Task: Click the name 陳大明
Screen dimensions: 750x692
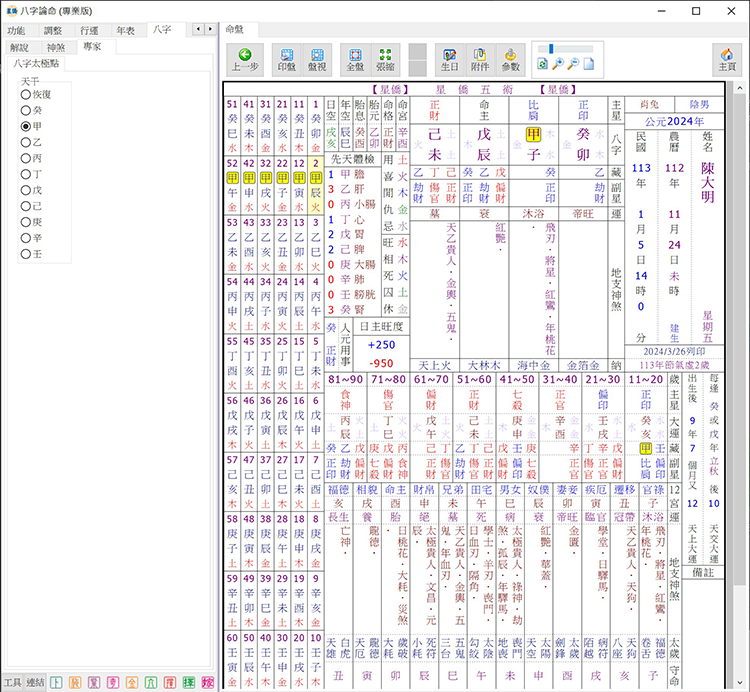Action: pyautogui.click(x=707, y=182)
